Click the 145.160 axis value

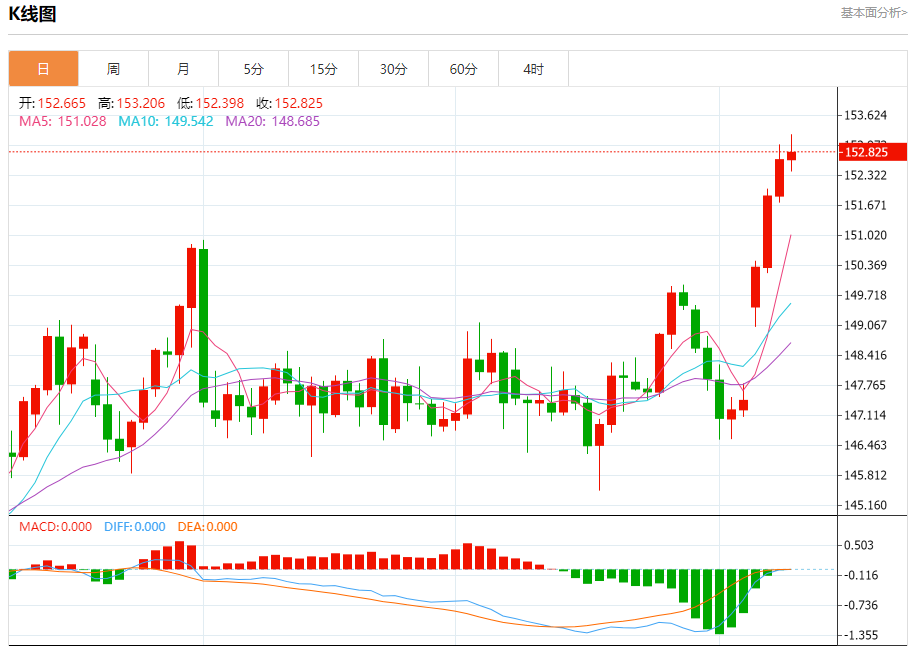[865, 505]
